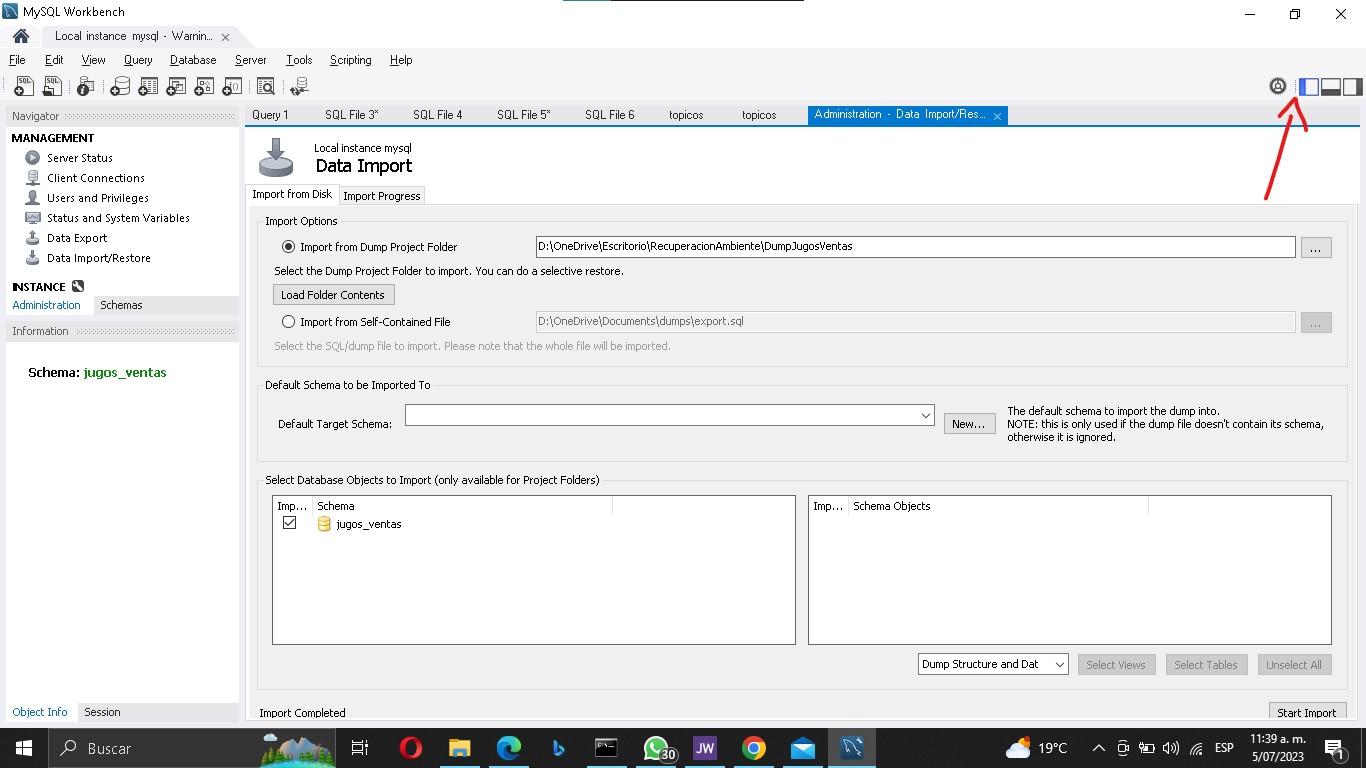Open Status and System Variables

click(118, 218)
